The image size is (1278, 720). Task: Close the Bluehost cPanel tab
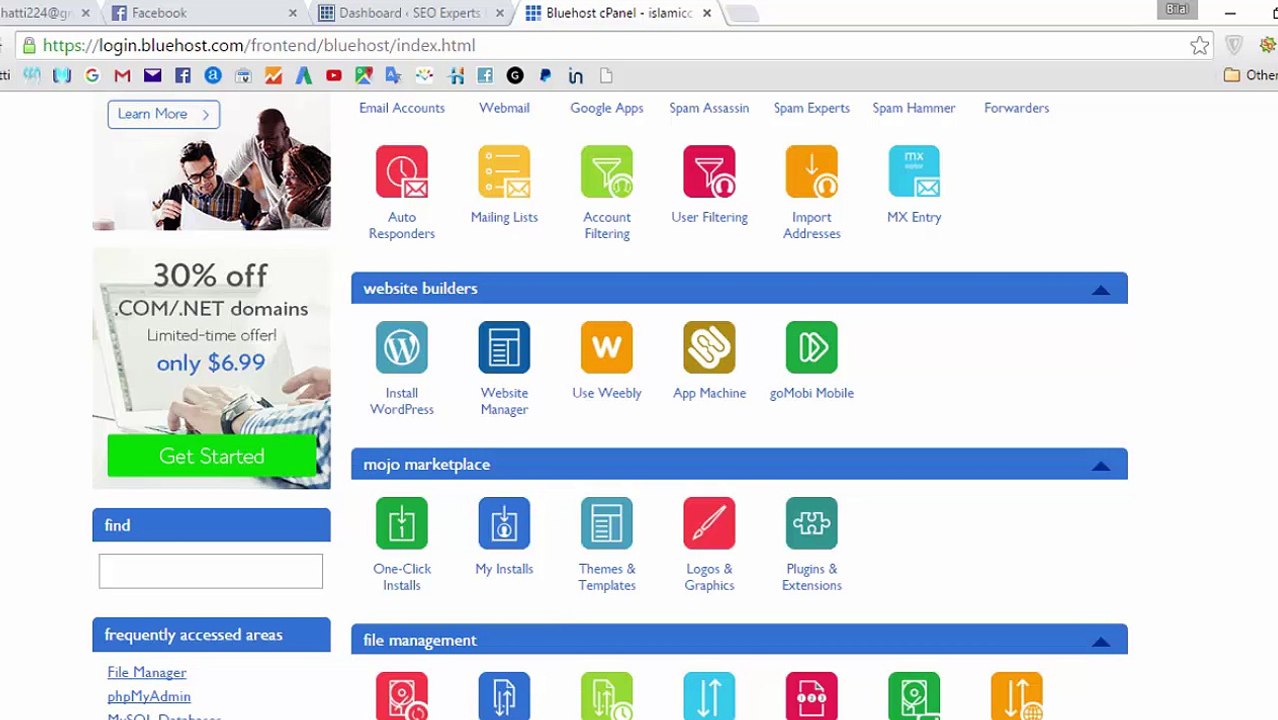[707, 13]
